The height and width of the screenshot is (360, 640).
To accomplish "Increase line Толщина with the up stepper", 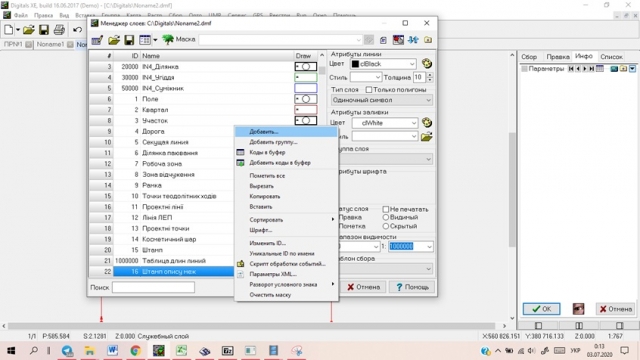I will [x=430, y=75].
